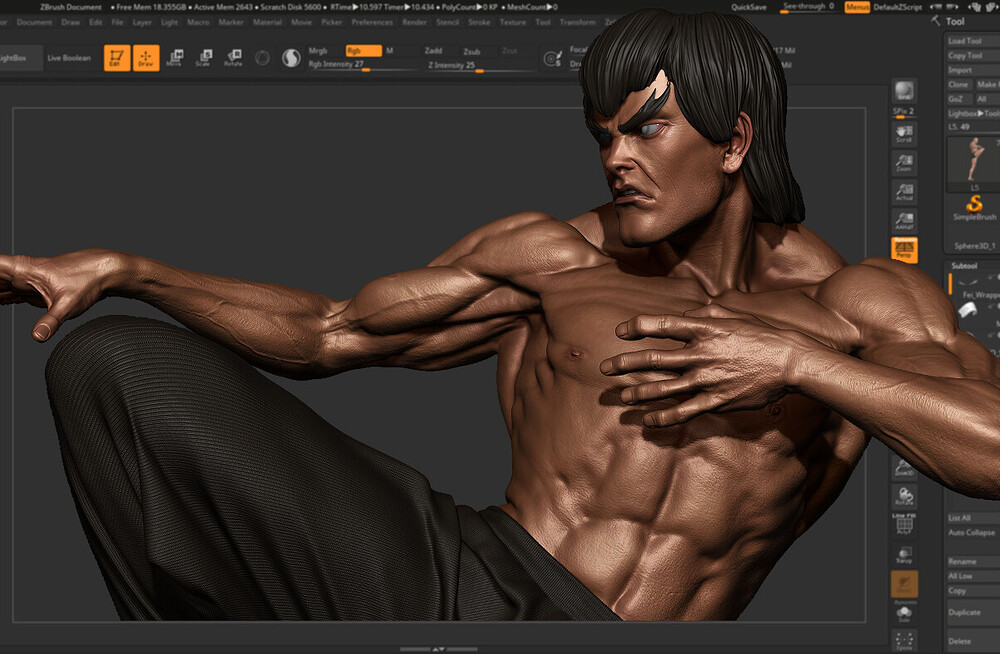Toggle Dynamic Solo mode icon
The width and height of the screenshot is (1000, 654).
coord(904,613)
